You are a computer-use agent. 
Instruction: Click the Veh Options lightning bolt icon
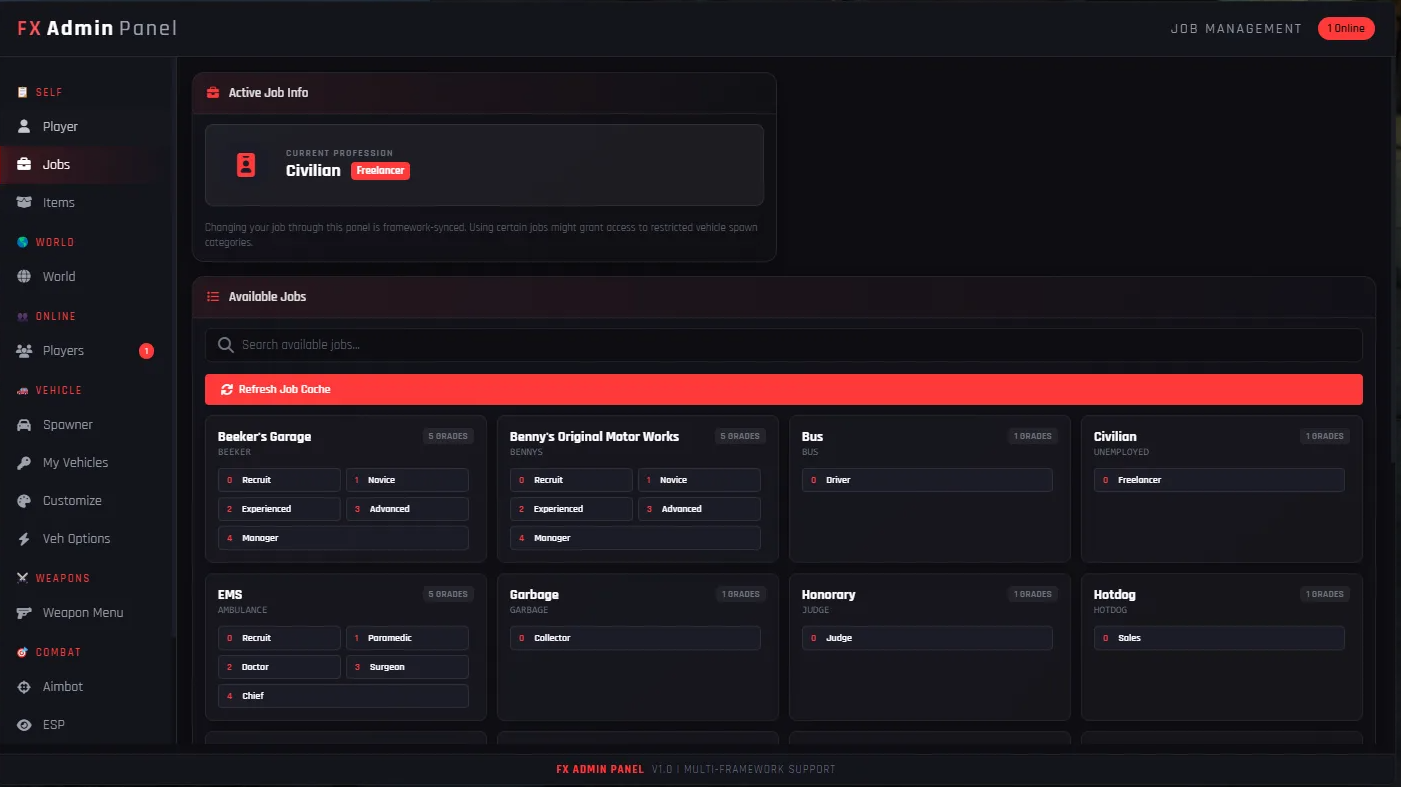point(24,539)
